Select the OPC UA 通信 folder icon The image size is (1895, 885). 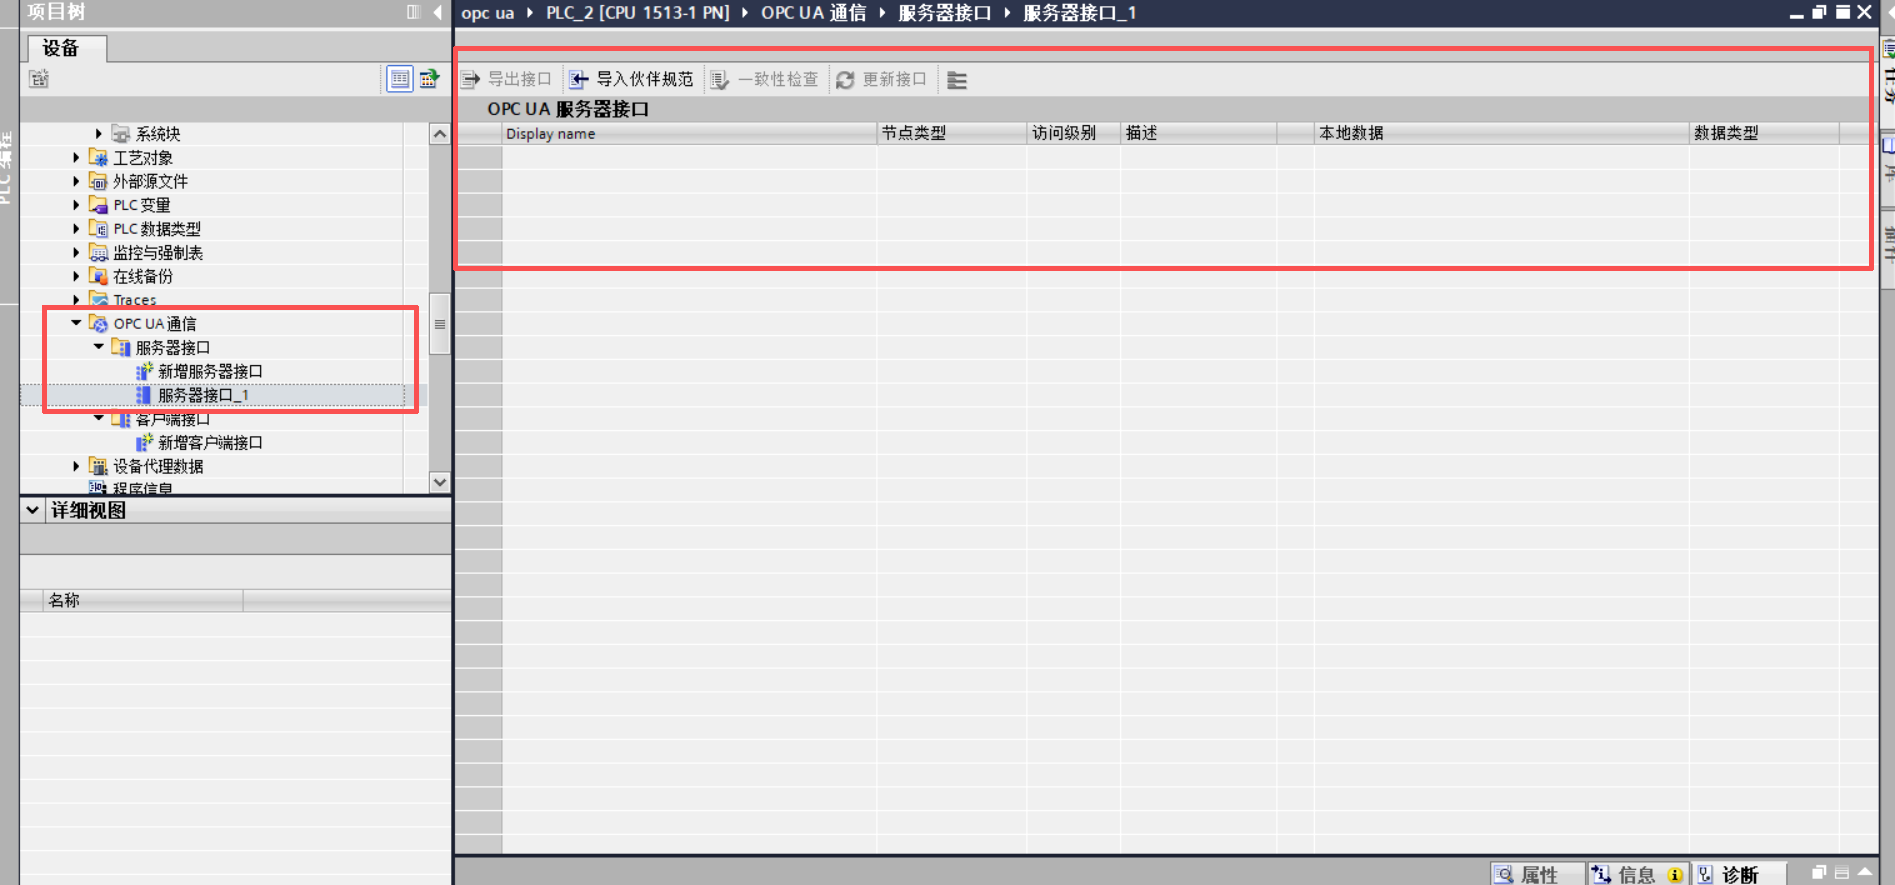[98, 323]
